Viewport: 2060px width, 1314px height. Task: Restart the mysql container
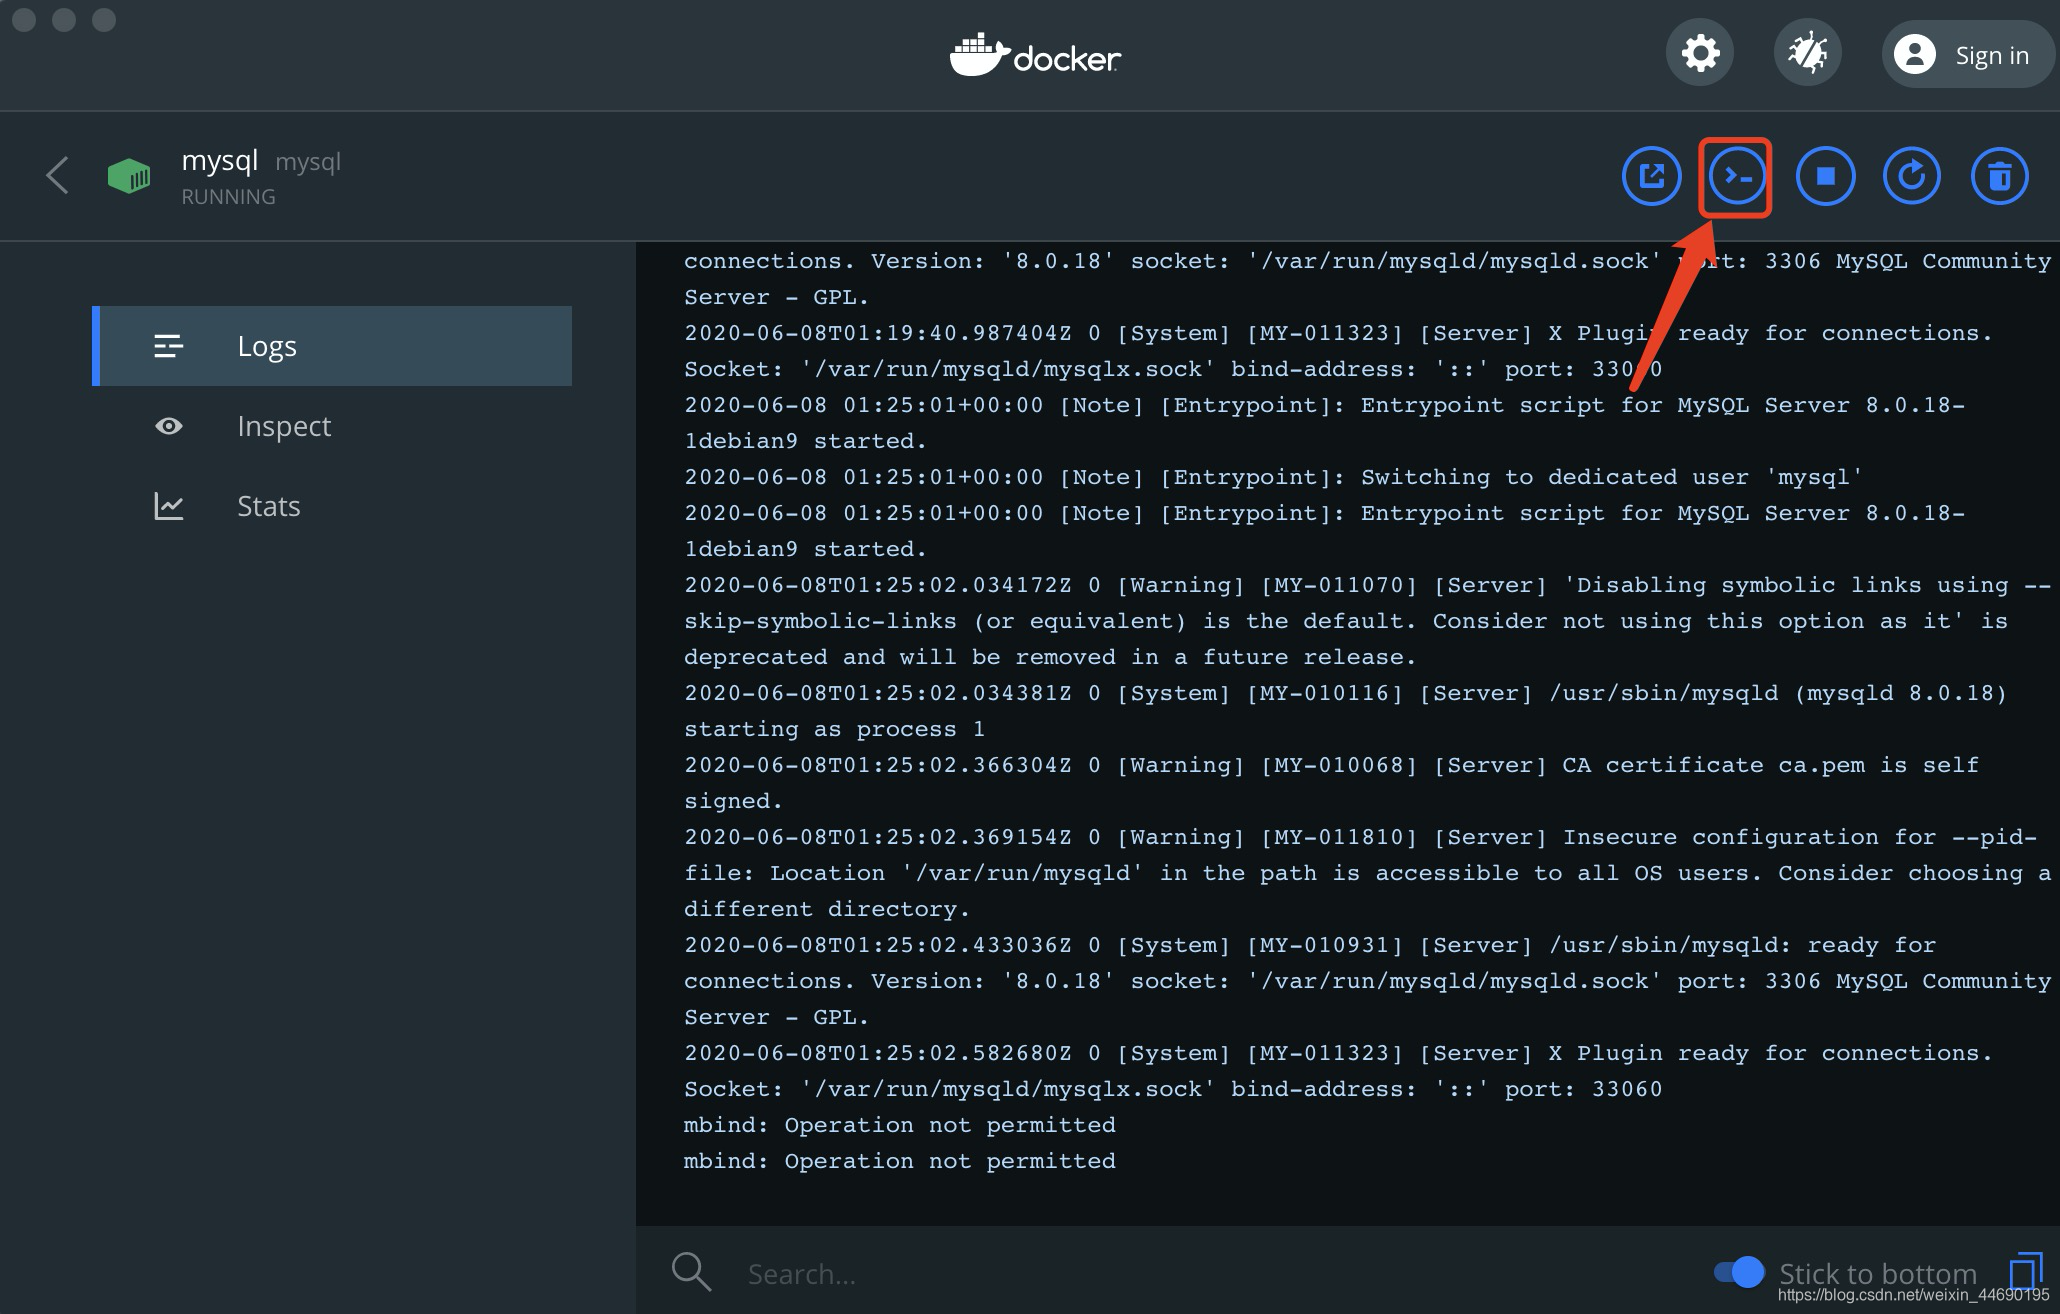(x=1911, y=177)
